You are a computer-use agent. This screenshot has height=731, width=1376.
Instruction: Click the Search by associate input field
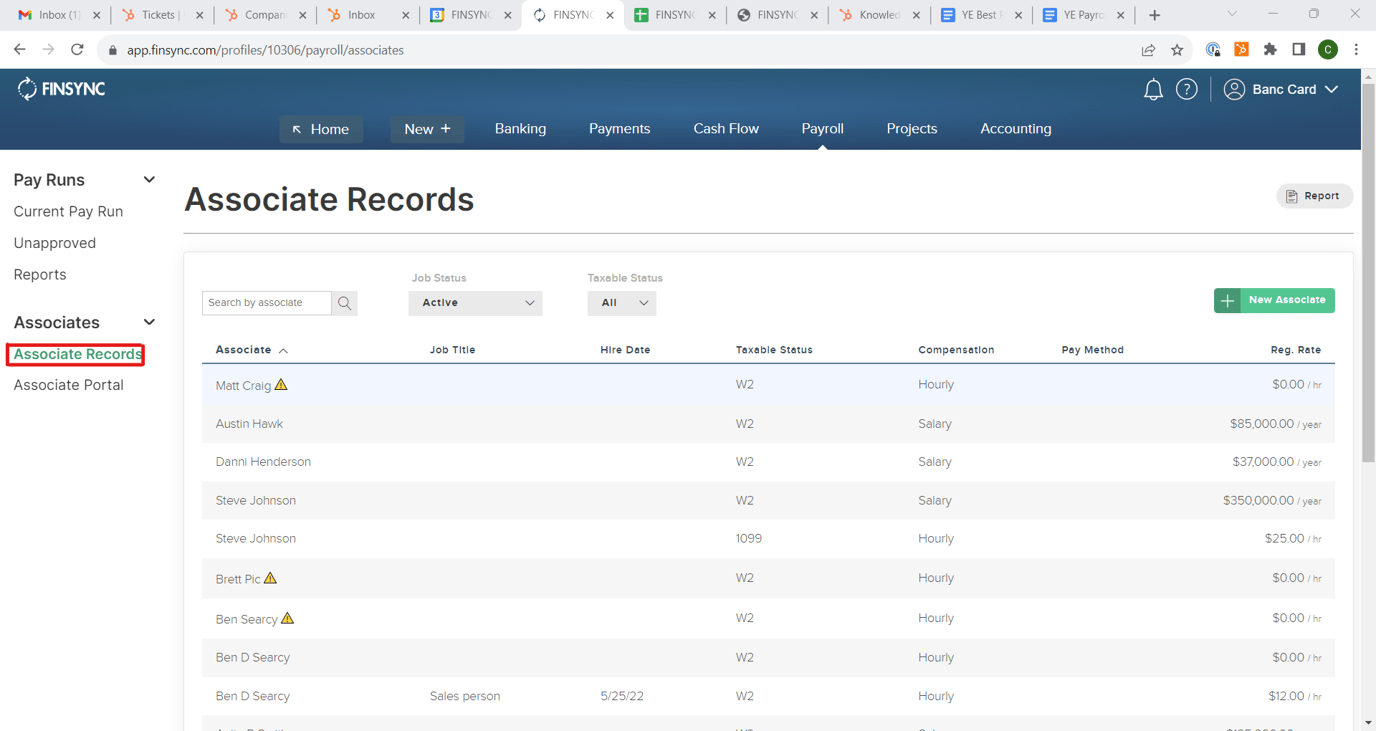tap(265, 302)
